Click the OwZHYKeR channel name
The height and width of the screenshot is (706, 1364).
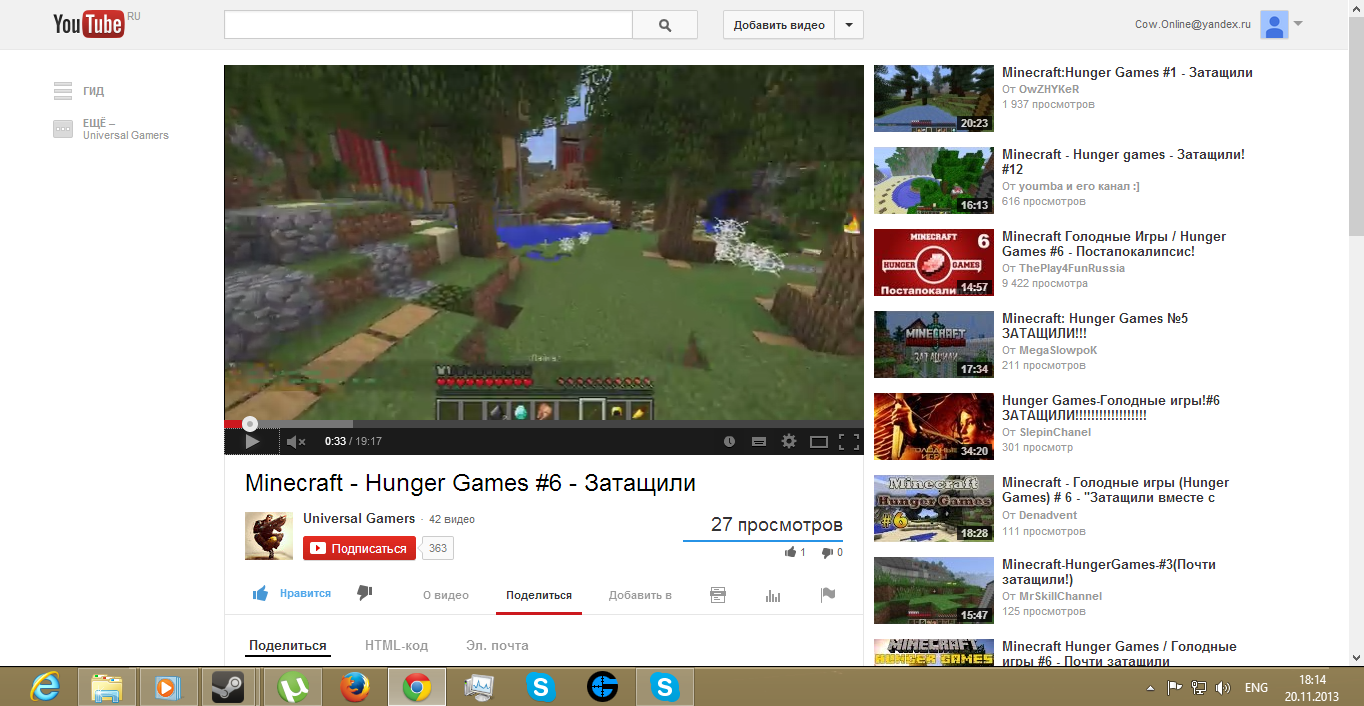(x=1049, y=89)
